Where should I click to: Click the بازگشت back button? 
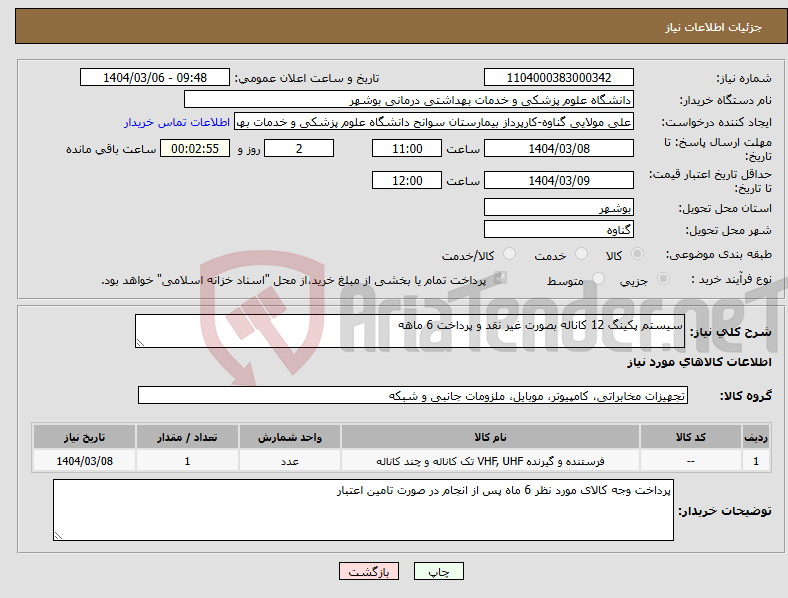[369, 571]
